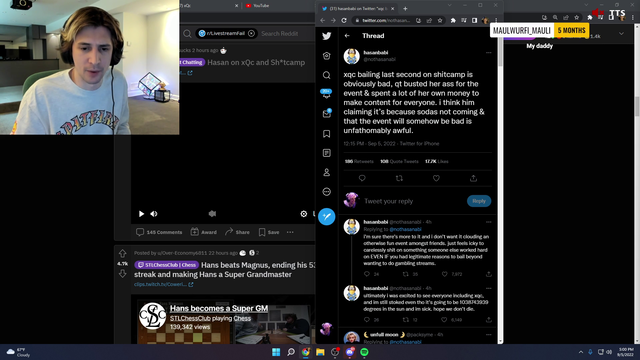Open hasanabi profile name on main tweet
Viewport: 640px width, 360px height.
click(376, 53)
